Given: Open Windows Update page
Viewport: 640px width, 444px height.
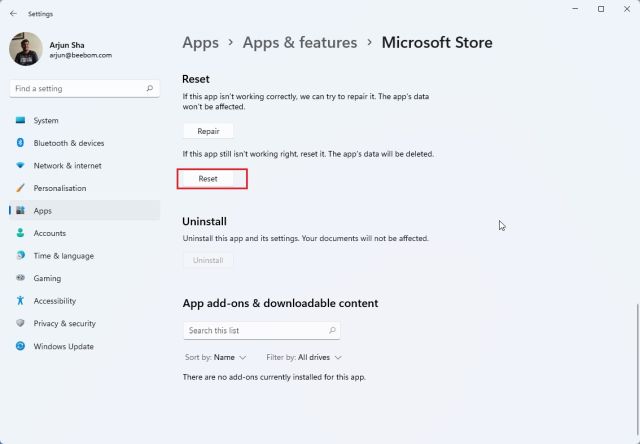Looking at the screenshot, I should (84, 346).
